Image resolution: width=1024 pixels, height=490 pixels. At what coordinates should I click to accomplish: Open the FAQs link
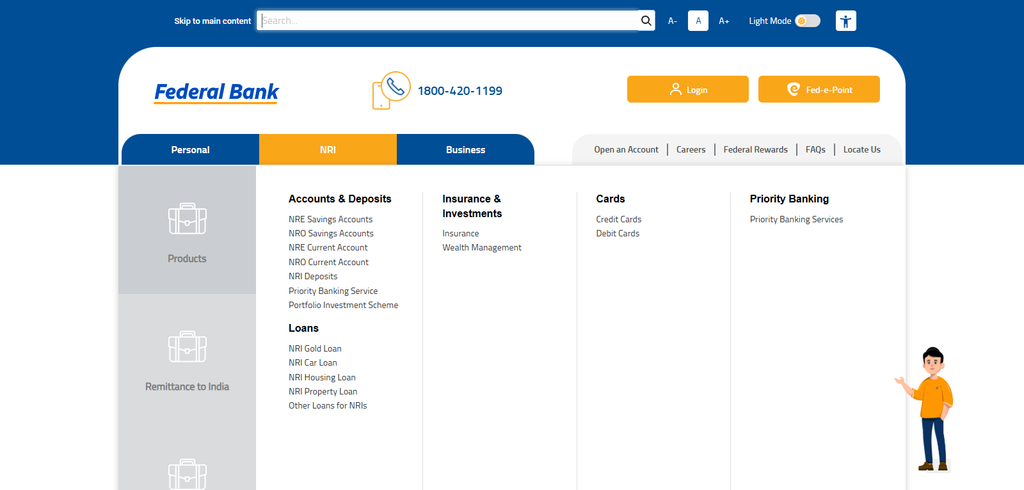click(816, 150)
